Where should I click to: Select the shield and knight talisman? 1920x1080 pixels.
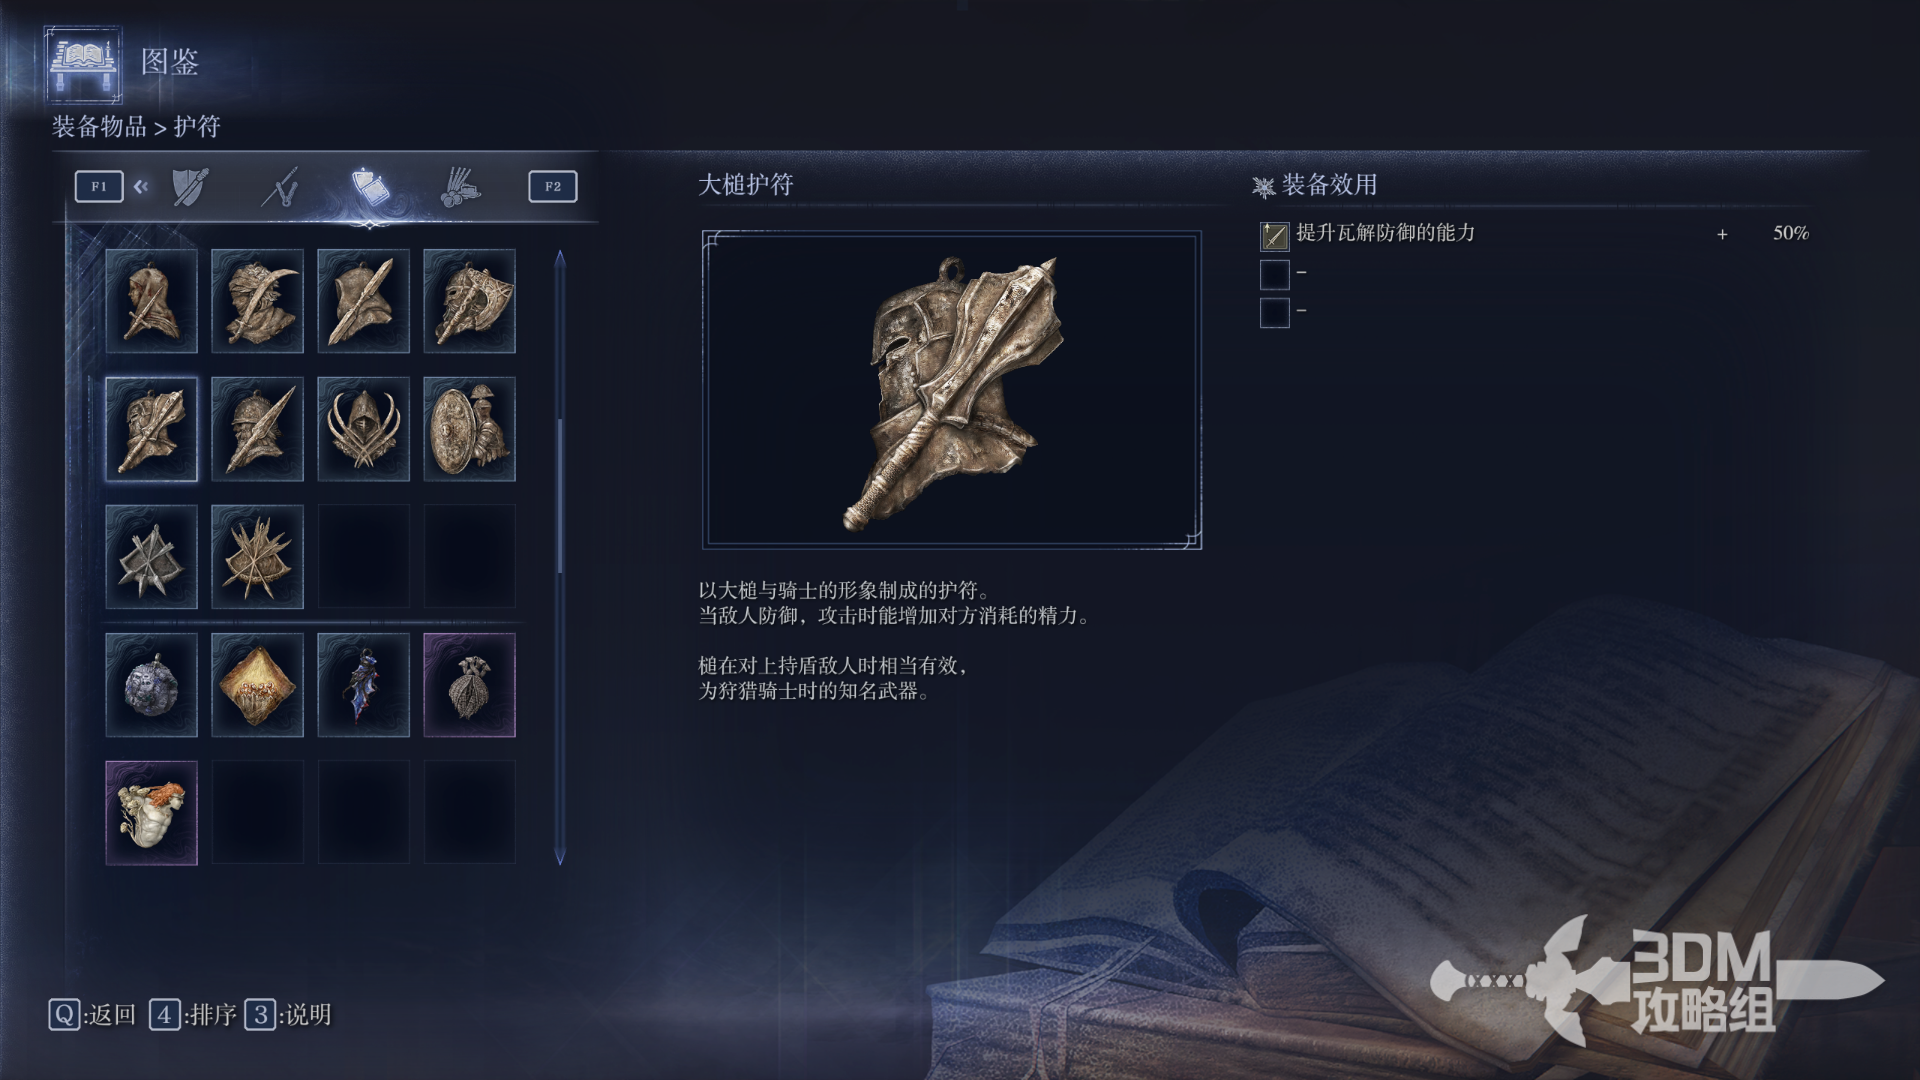[469, 429]
